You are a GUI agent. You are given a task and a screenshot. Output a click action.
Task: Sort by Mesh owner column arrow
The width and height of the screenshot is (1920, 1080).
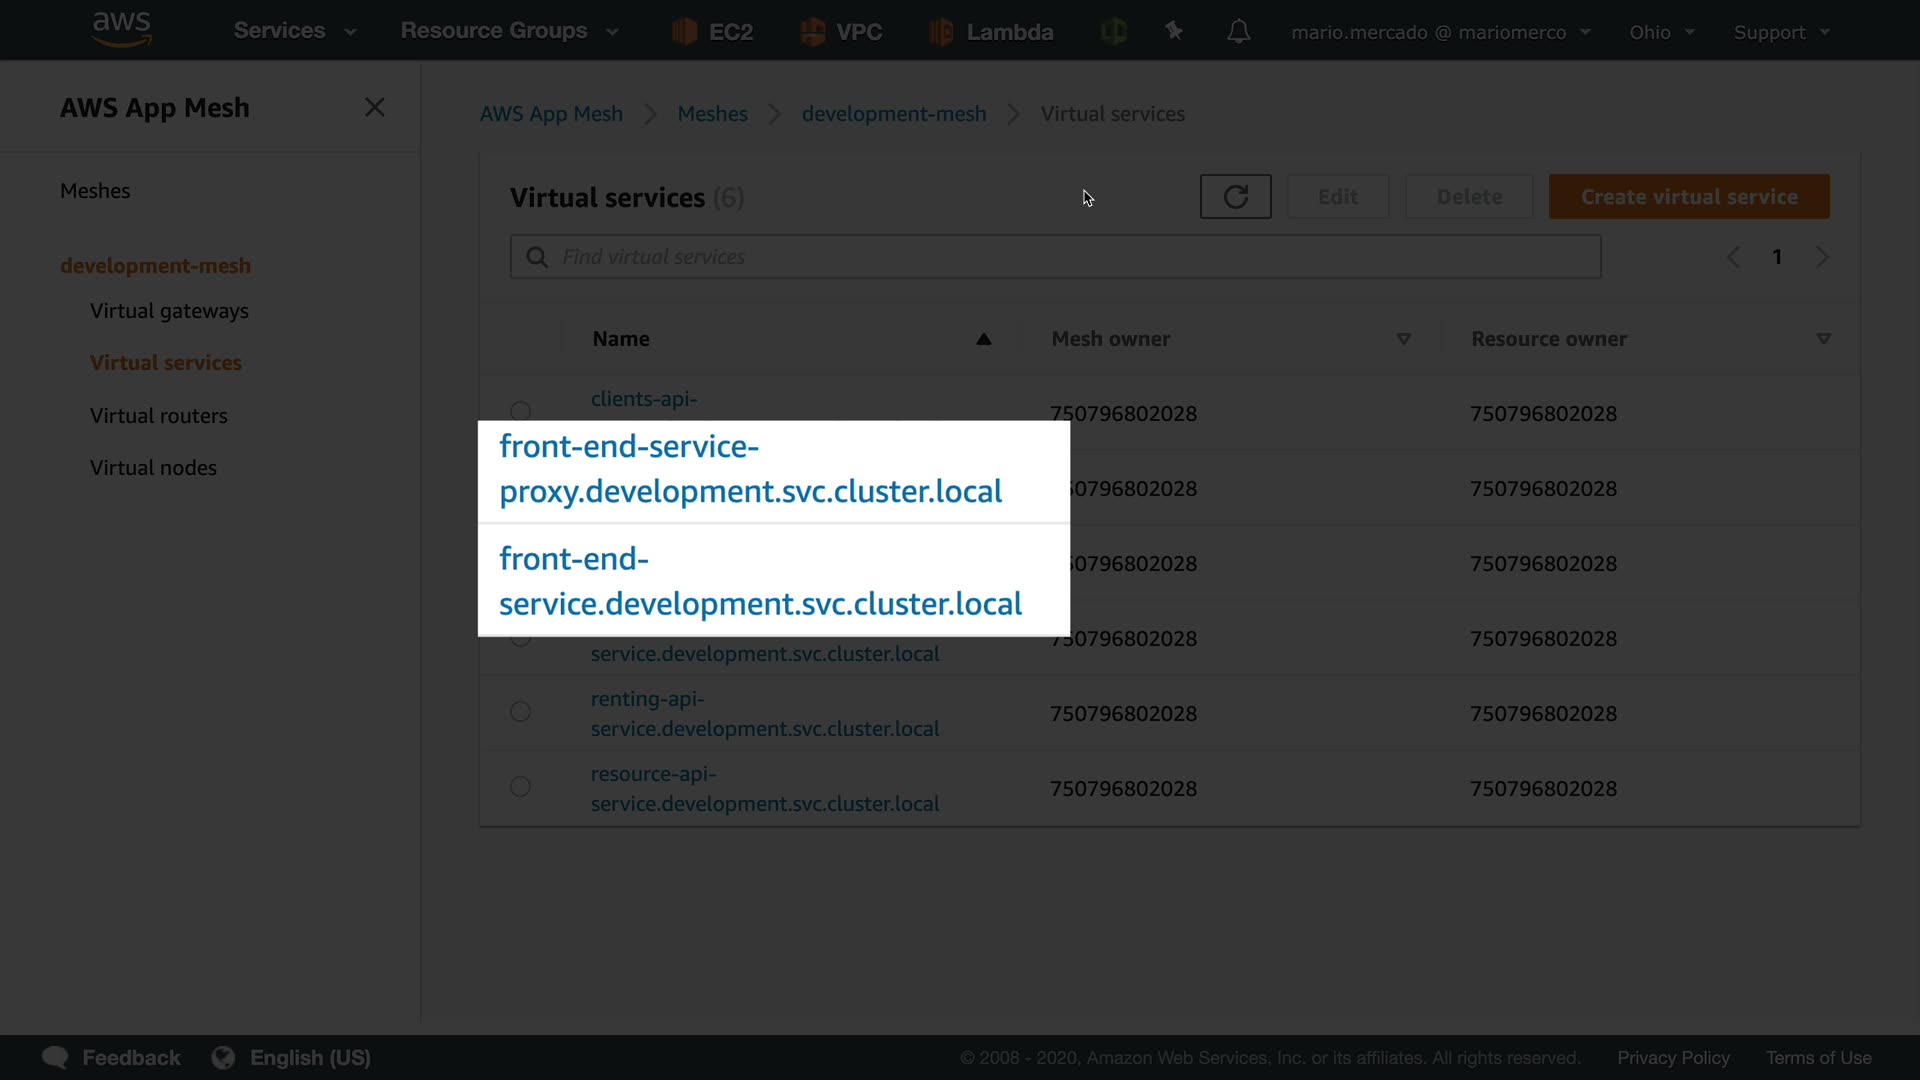1403,339
